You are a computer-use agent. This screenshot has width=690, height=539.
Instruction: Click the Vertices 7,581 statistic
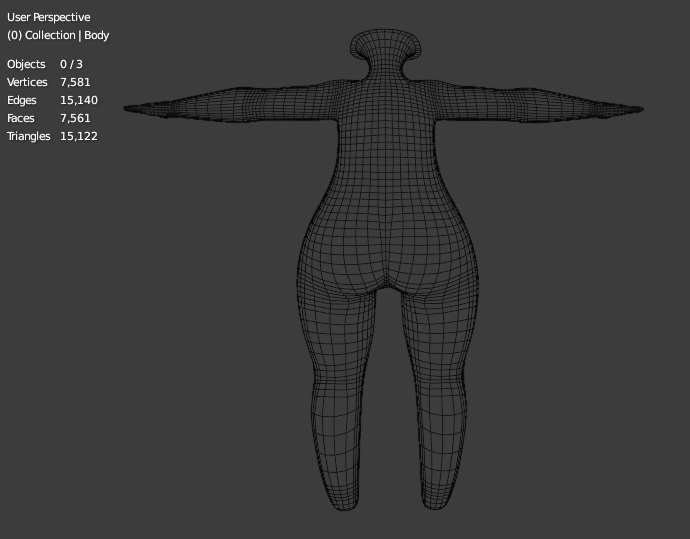(48, 82)
